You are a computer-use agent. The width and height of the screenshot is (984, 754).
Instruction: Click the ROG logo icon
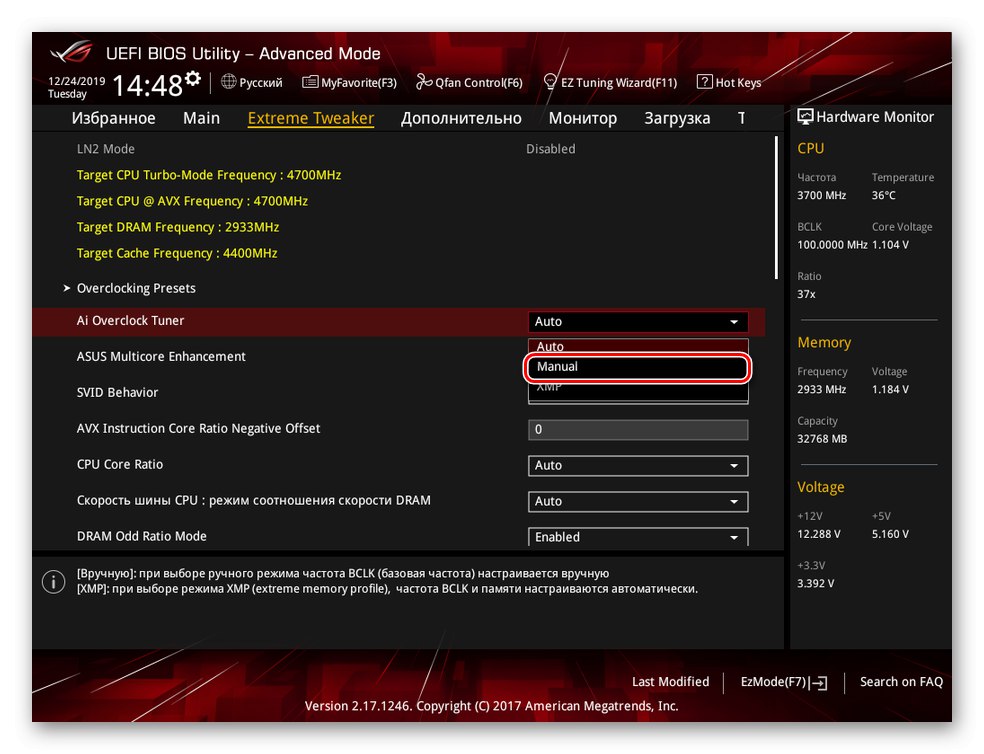click(x=72, y=51)
